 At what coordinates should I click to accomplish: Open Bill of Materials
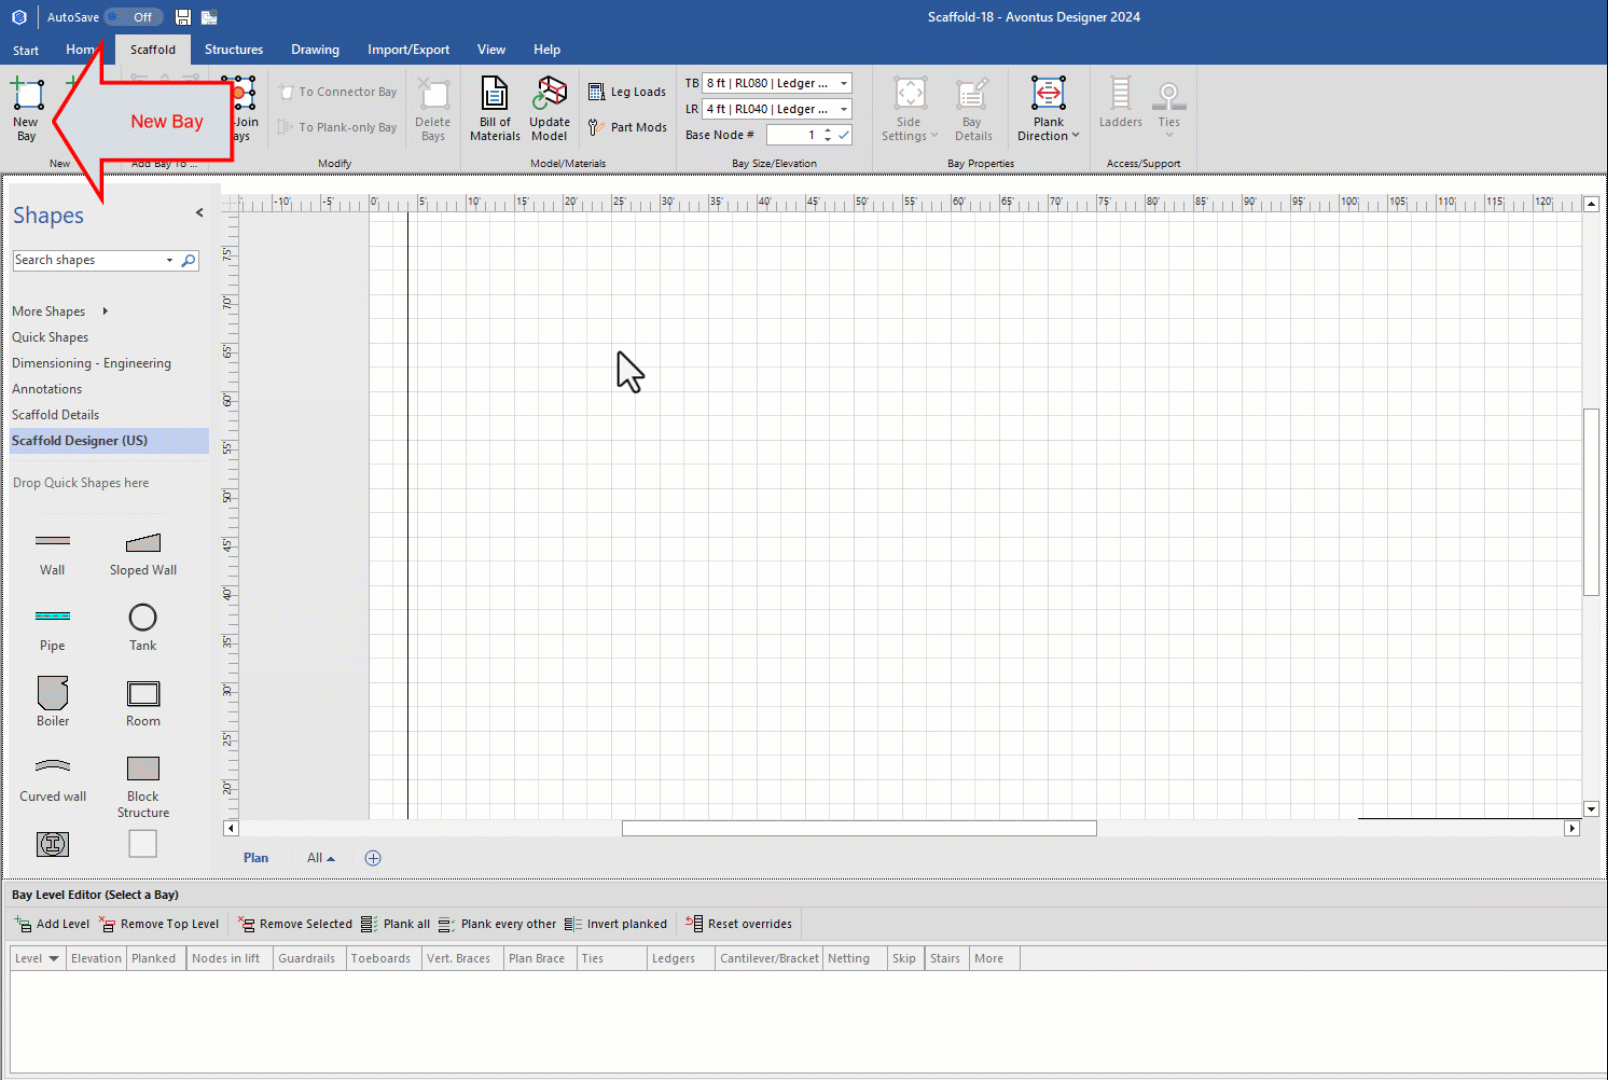494,108
